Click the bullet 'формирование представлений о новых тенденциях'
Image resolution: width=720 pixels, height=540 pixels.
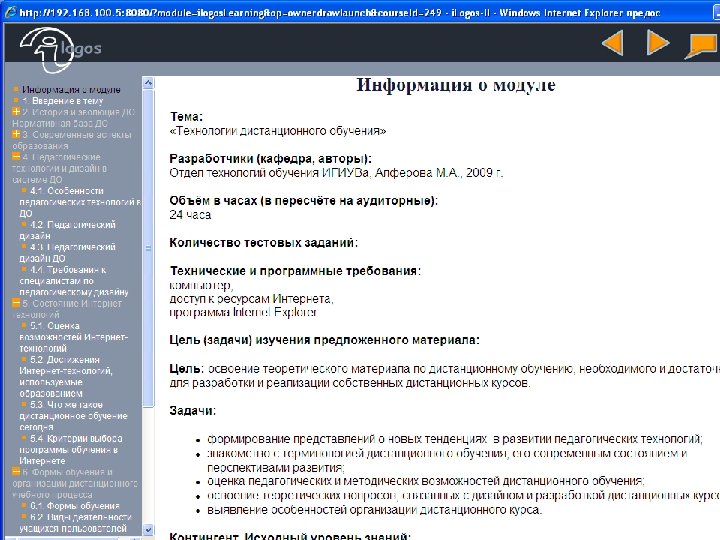455,439
